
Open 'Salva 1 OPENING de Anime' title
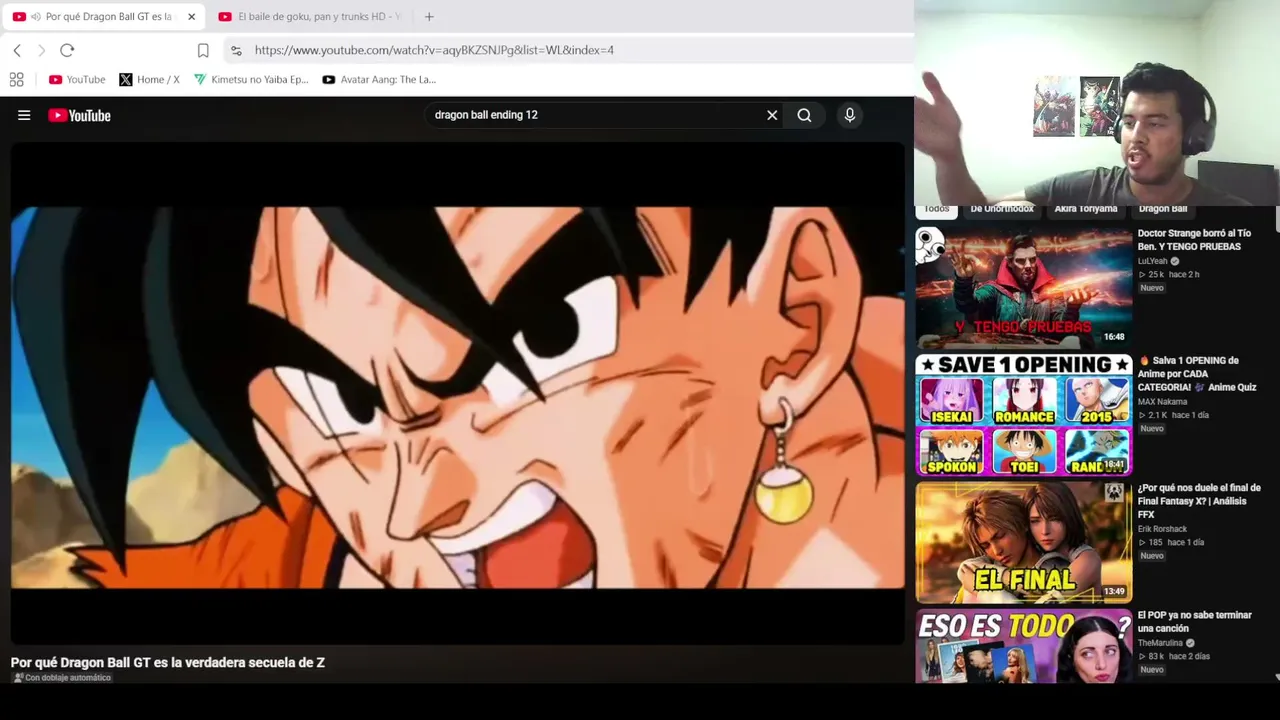(x=1197, y=374)
